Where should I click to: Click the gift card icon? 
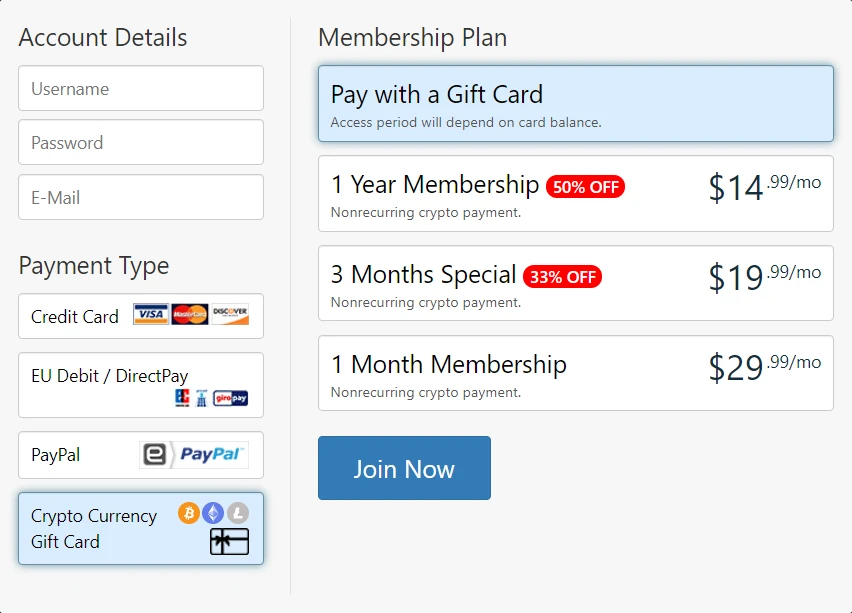pos(229,542)
